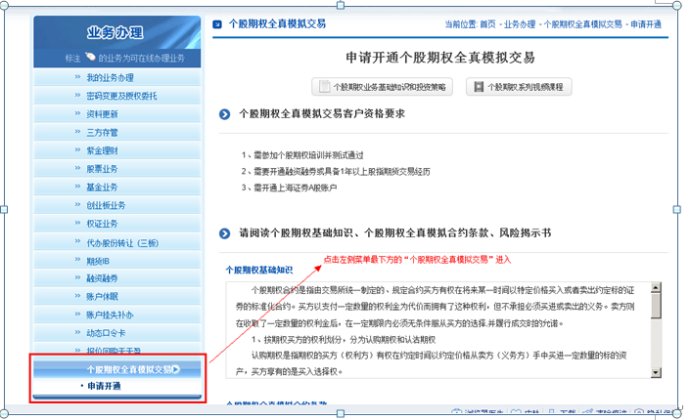Click the 申请开通个股期权全真模拟交易 main heading
This screenshot has width=690, height=420.
(440, 58)
